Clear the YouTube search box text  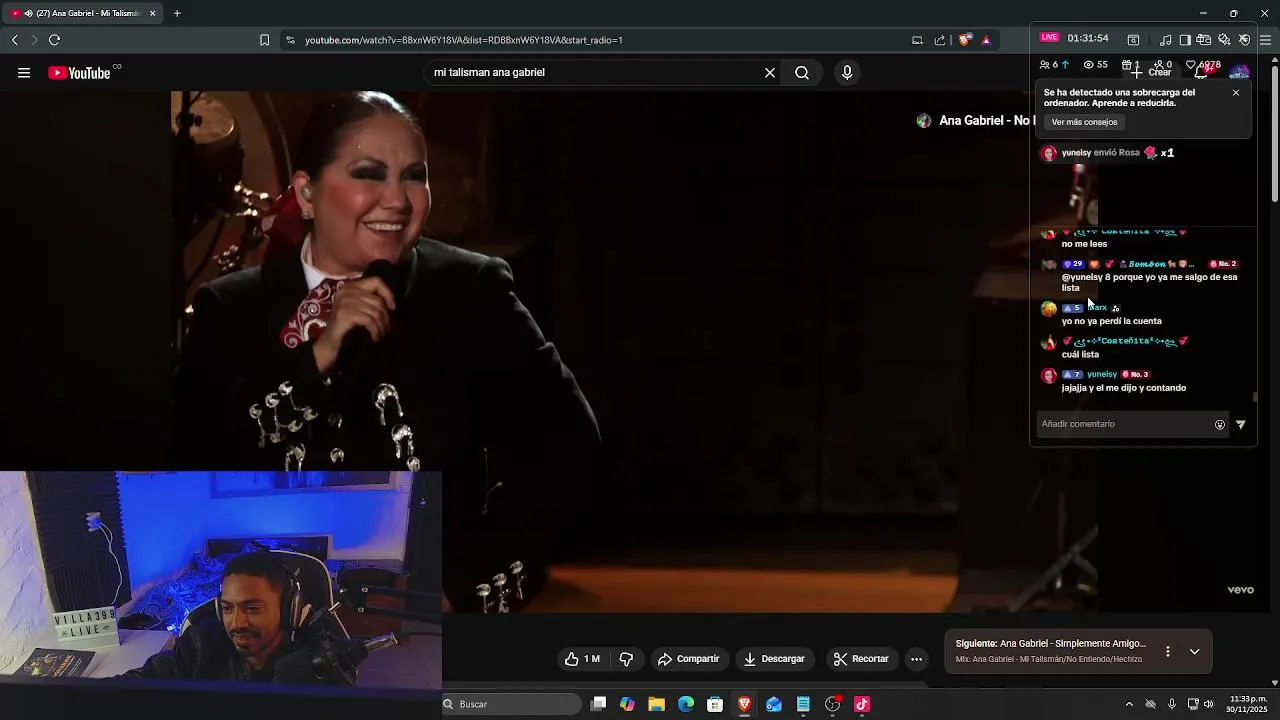pyautogui.click(x=770, y=73)
